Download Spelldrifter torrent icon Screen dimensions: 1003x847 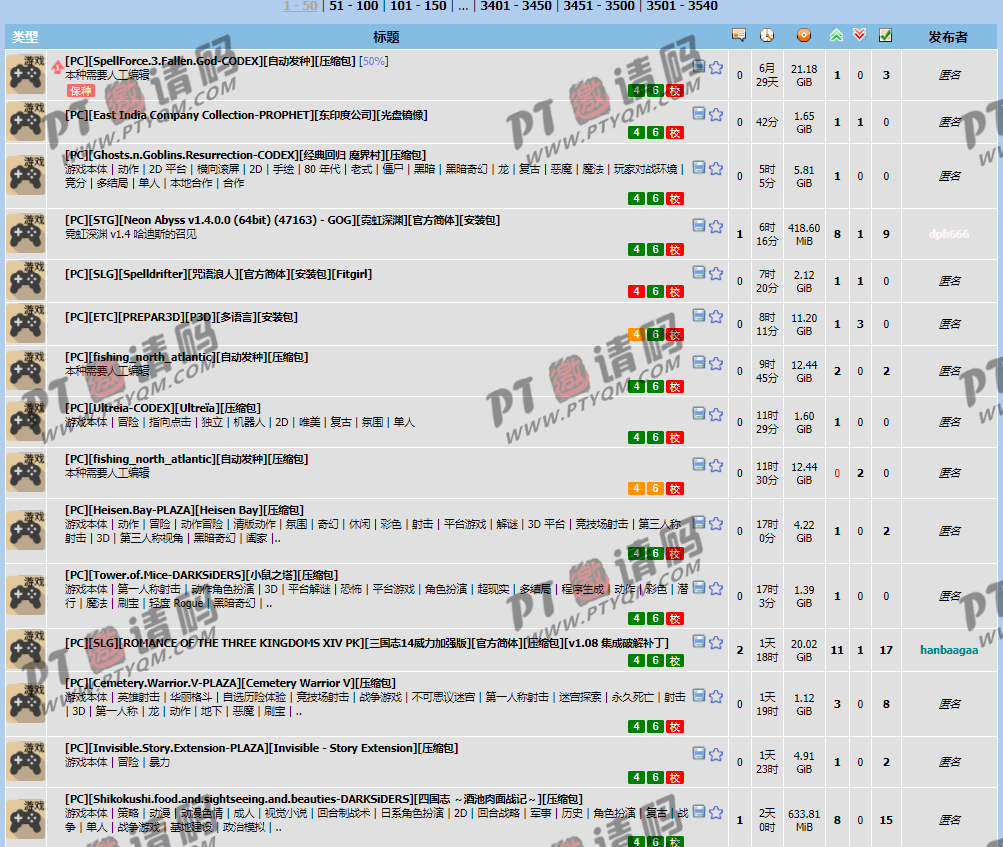pos(699,273)
